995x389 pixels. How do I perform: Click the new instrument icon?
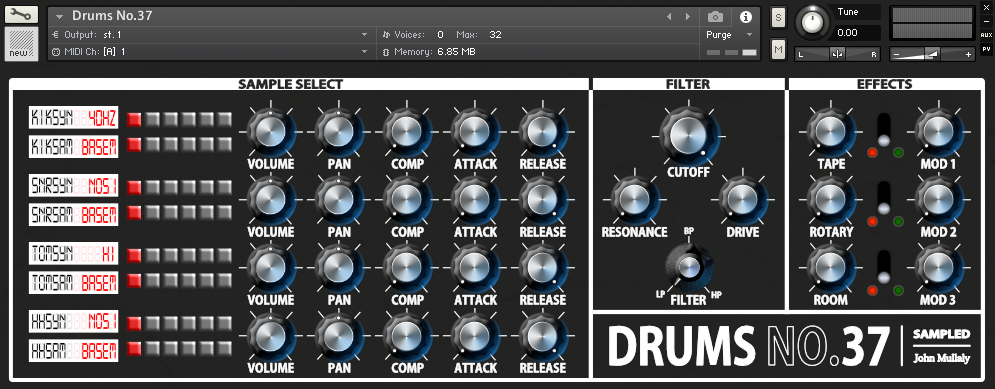point(21,44)
